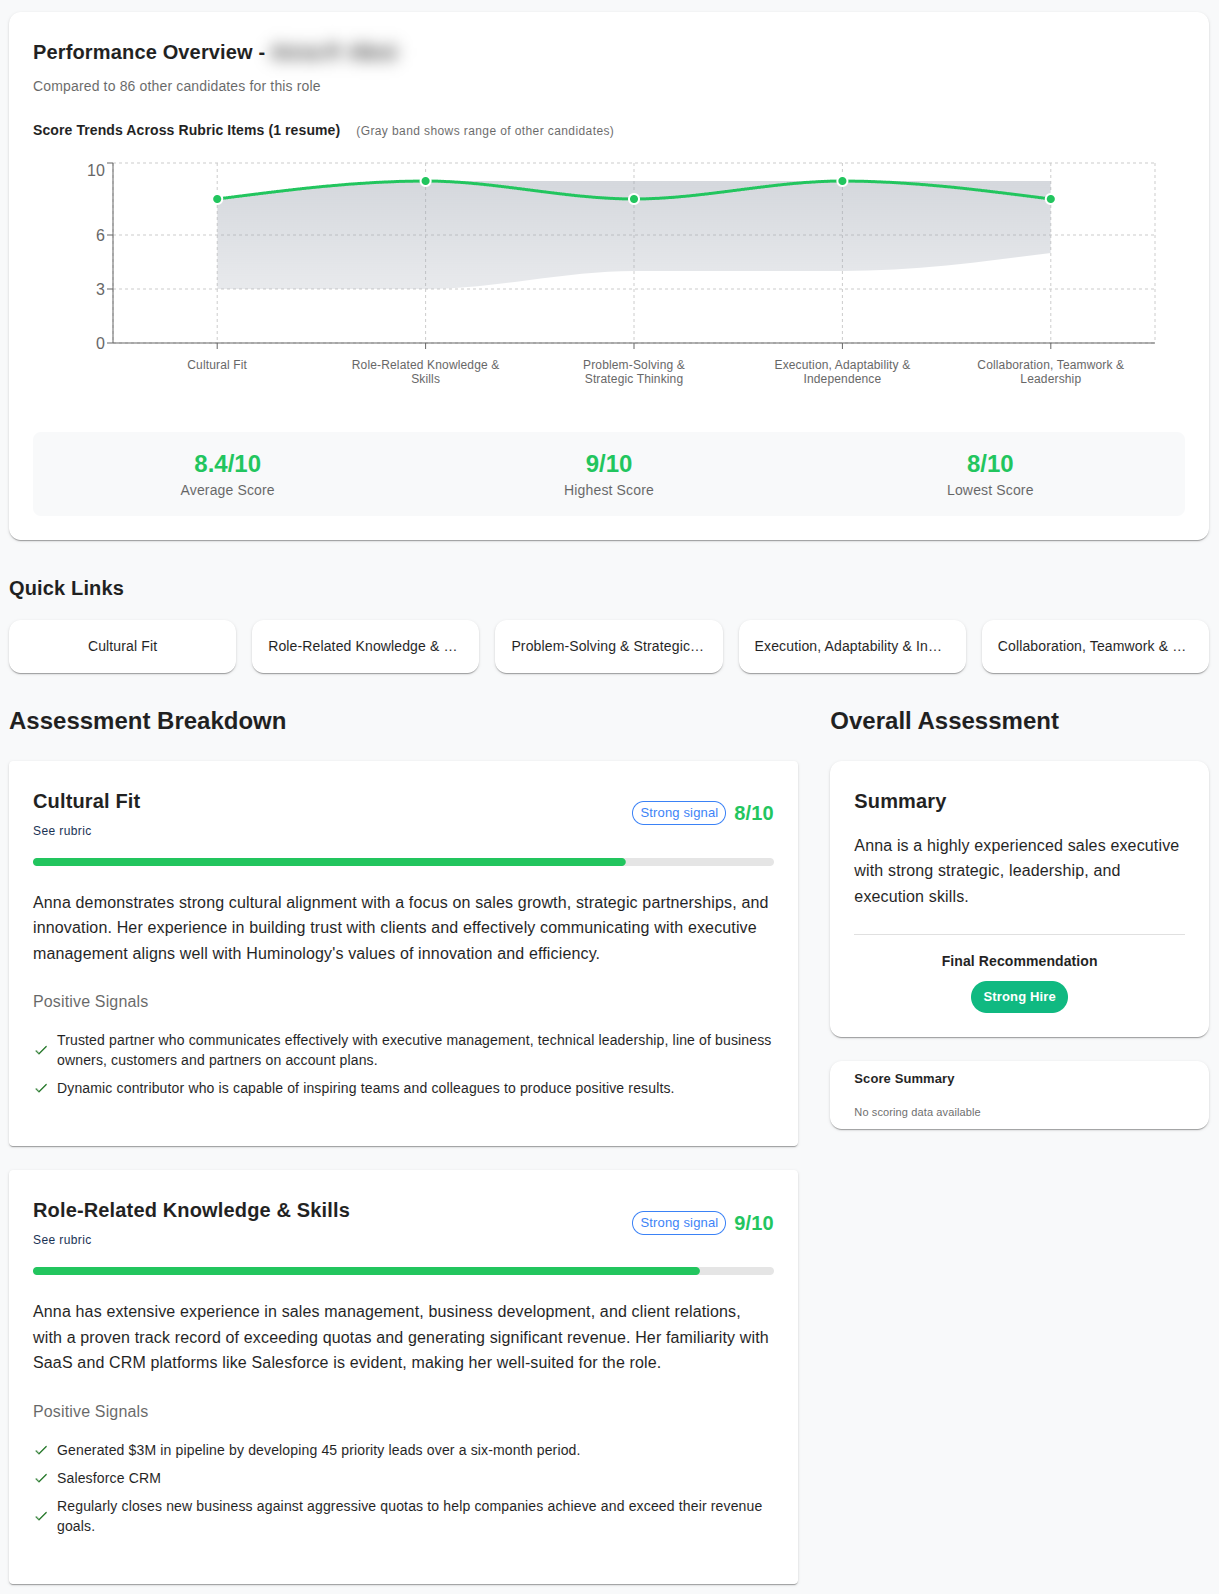Go to Collaboration, Teamwork quick link
The height and width of the screenshot is (1594, 1219).
click(x=1094, y=646)
